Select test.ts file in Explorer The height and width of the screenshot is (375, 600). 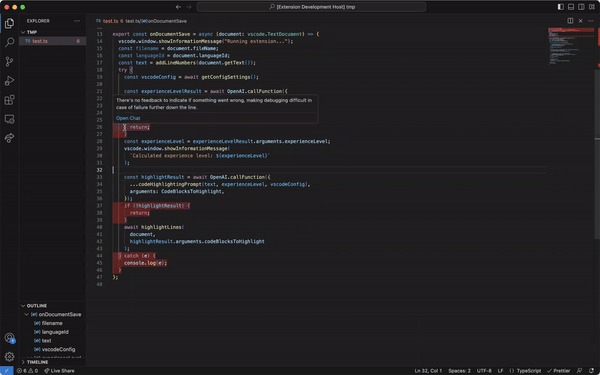(x=52, y=41)
